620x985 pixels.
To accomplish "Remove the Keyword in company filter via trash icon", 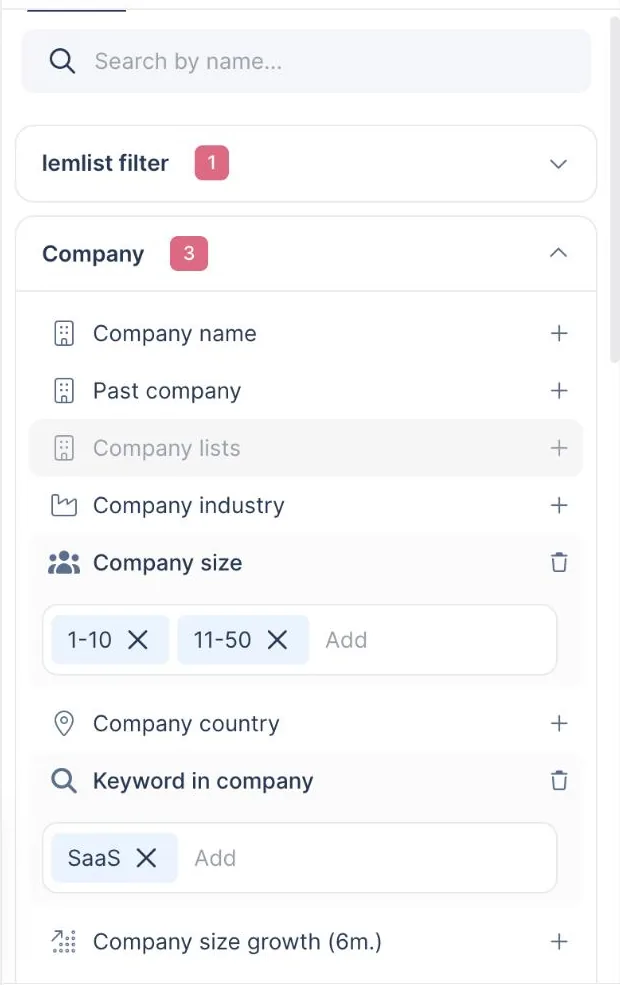I will pyautogui.click(x=558, y=780).
